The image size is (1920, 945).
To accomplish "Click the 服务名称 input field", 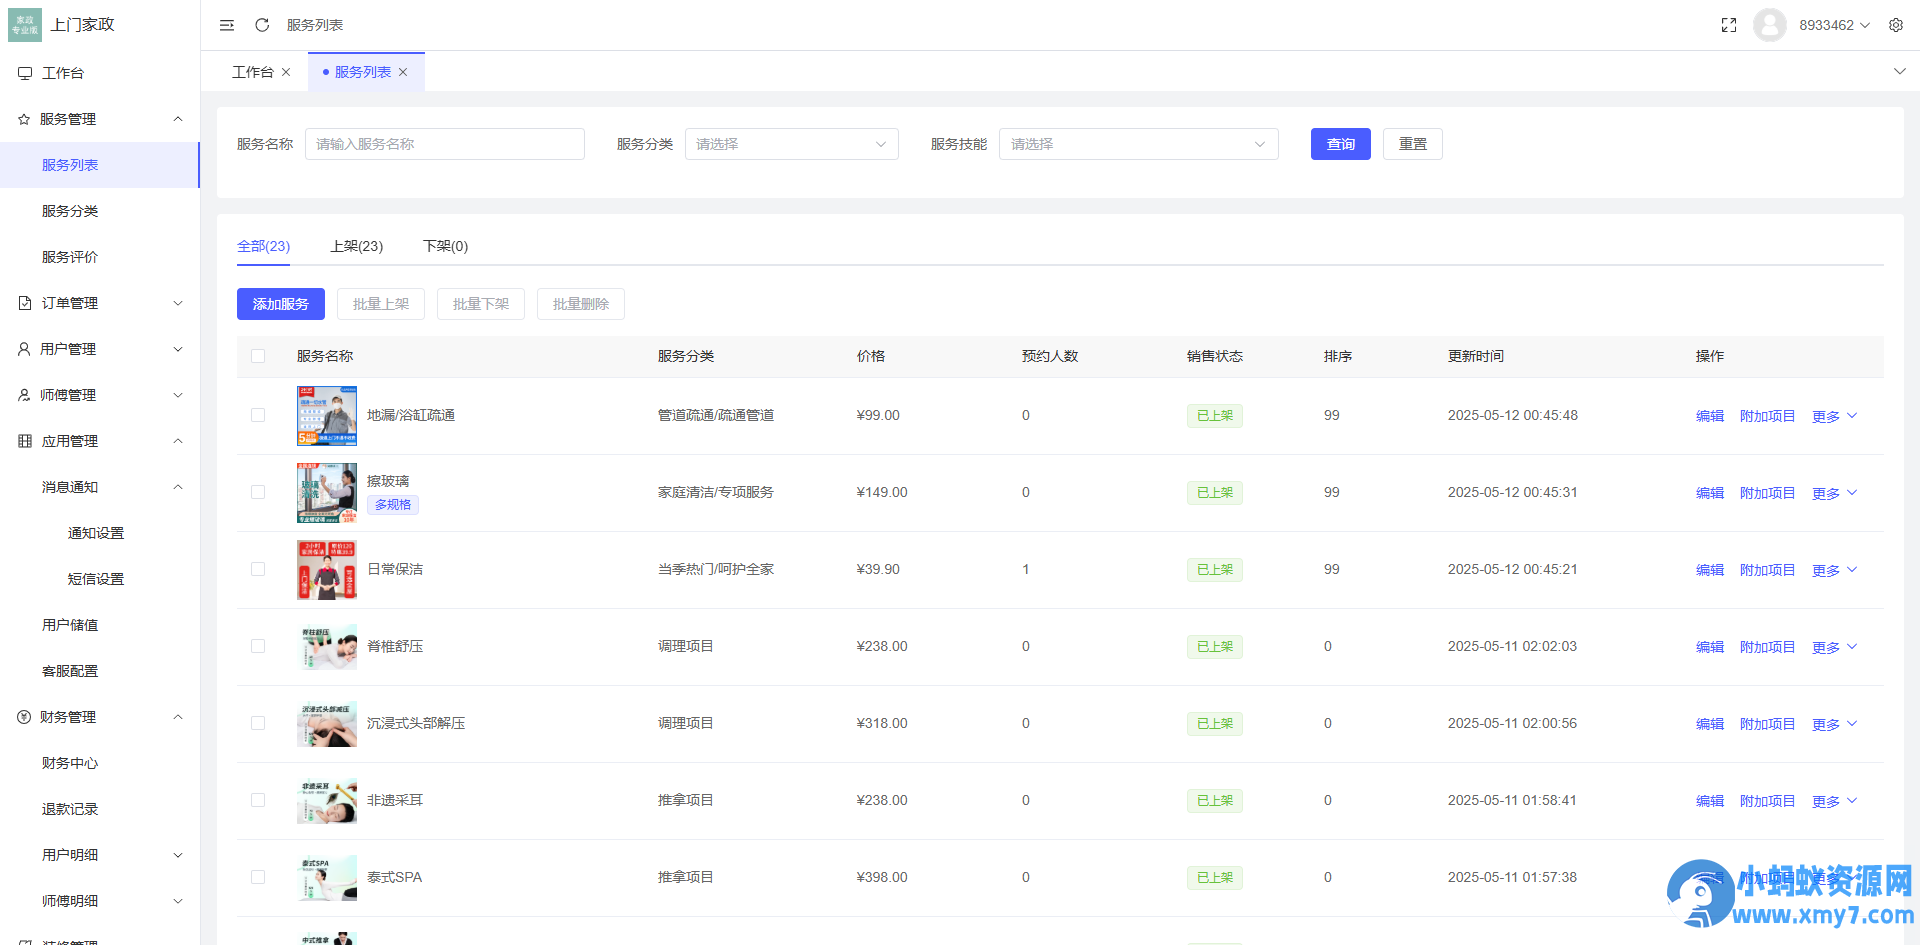I will pyautogui.click(x=444, y=143).
